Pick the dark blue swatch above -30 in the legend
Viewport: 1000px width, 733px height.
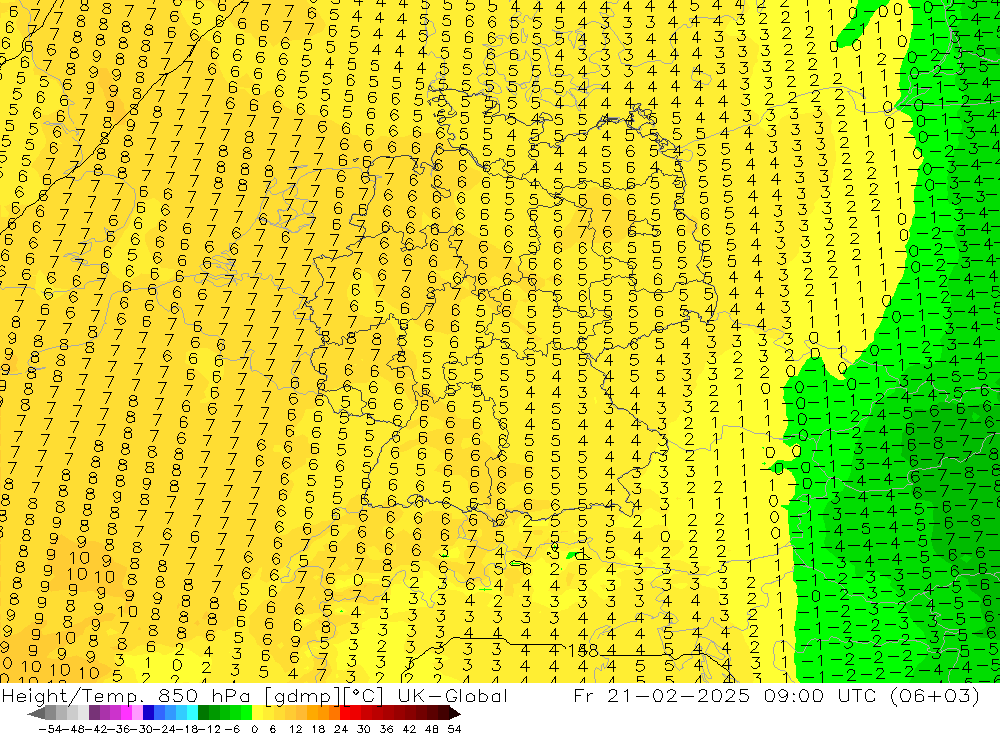148,713
